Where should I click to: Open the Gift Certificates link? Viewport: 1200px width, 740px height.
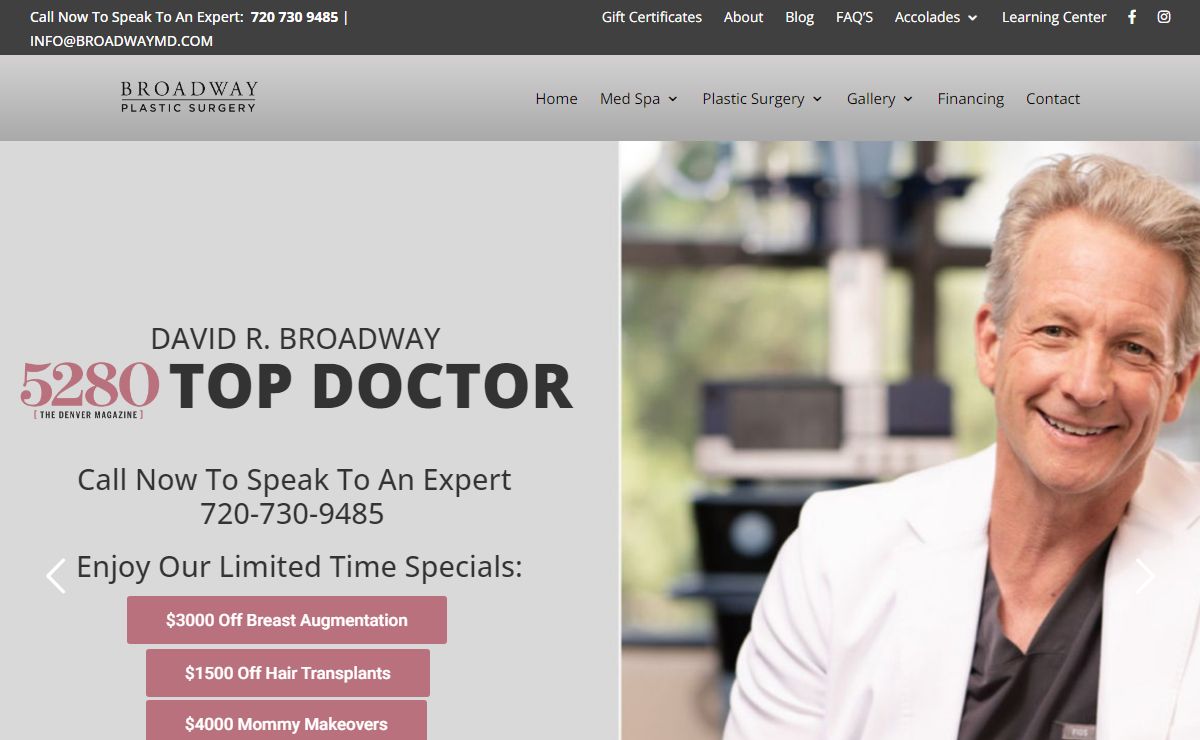[x=652, y=17]
